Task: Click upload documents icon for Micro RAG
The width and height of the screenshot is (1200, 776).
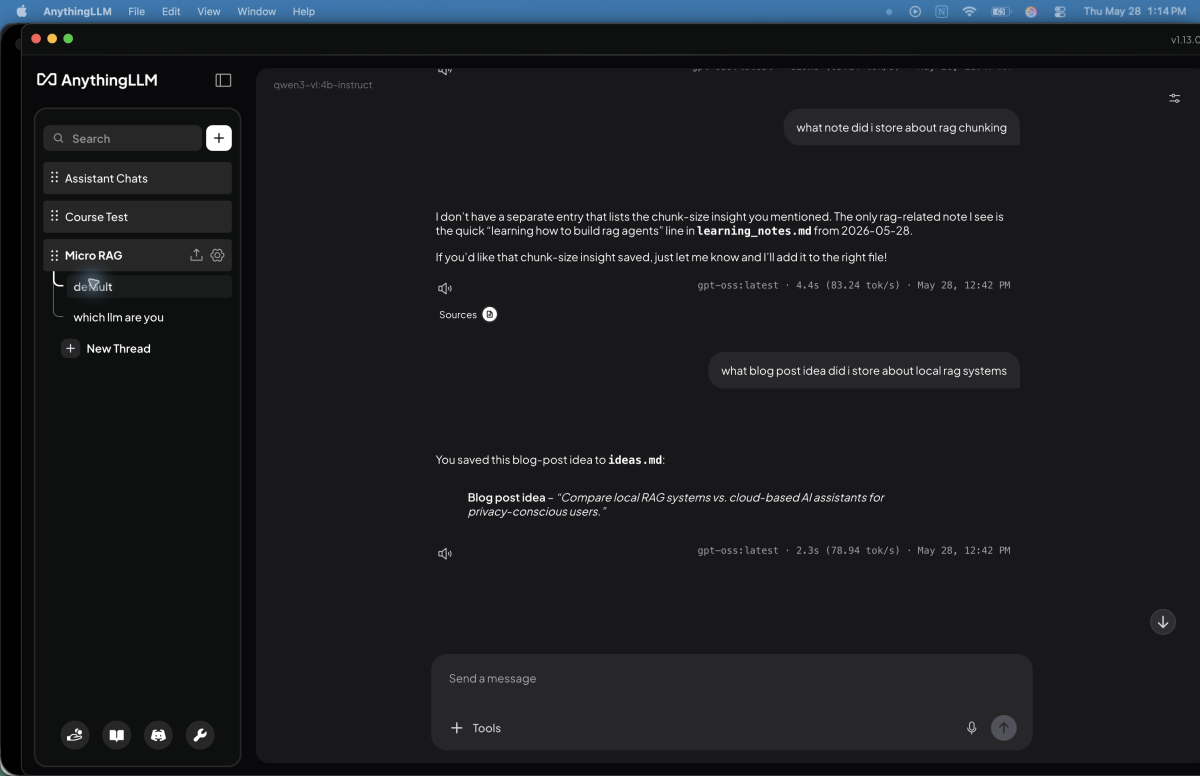Action: tap(196, 255)
